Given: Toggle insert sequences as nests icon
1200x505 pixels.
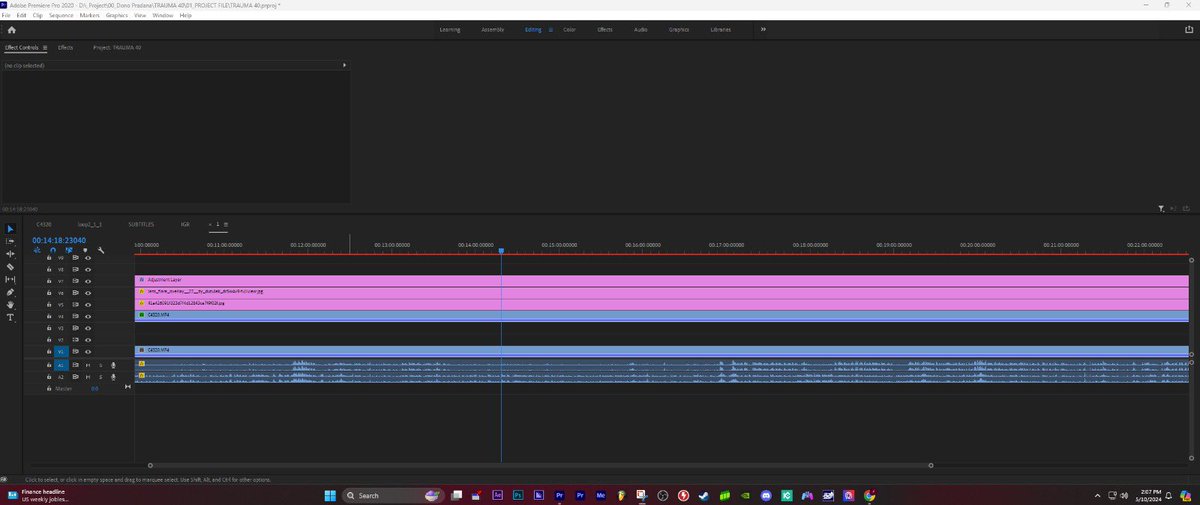Looking at the screenshot, I should 37,251.
